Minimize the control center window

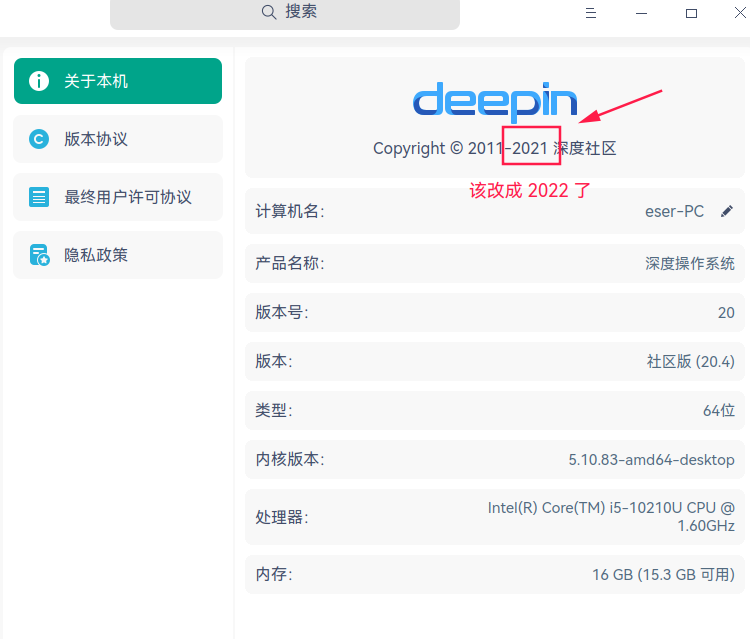641,13
